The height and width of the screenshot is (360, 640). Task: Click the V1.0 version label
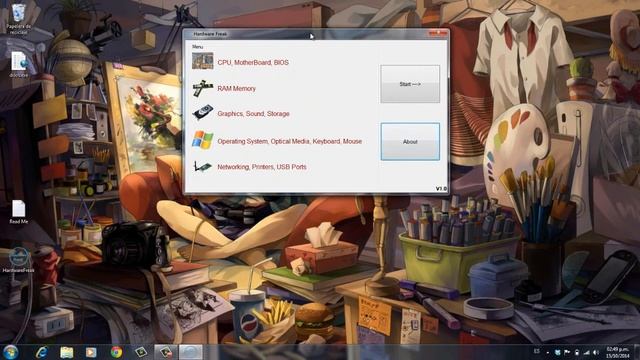tap(441, 189)
